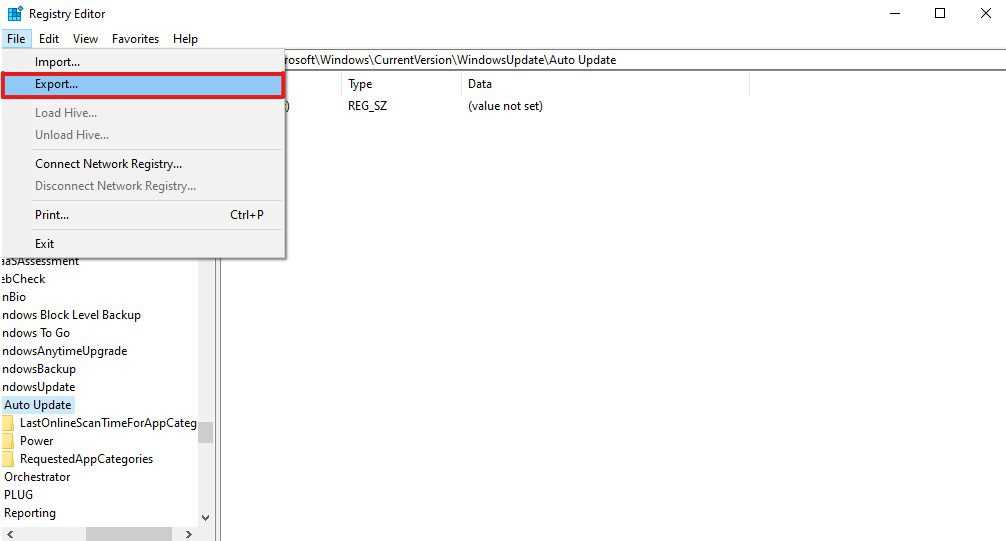Select the Auto Update key

coord(38,405)
